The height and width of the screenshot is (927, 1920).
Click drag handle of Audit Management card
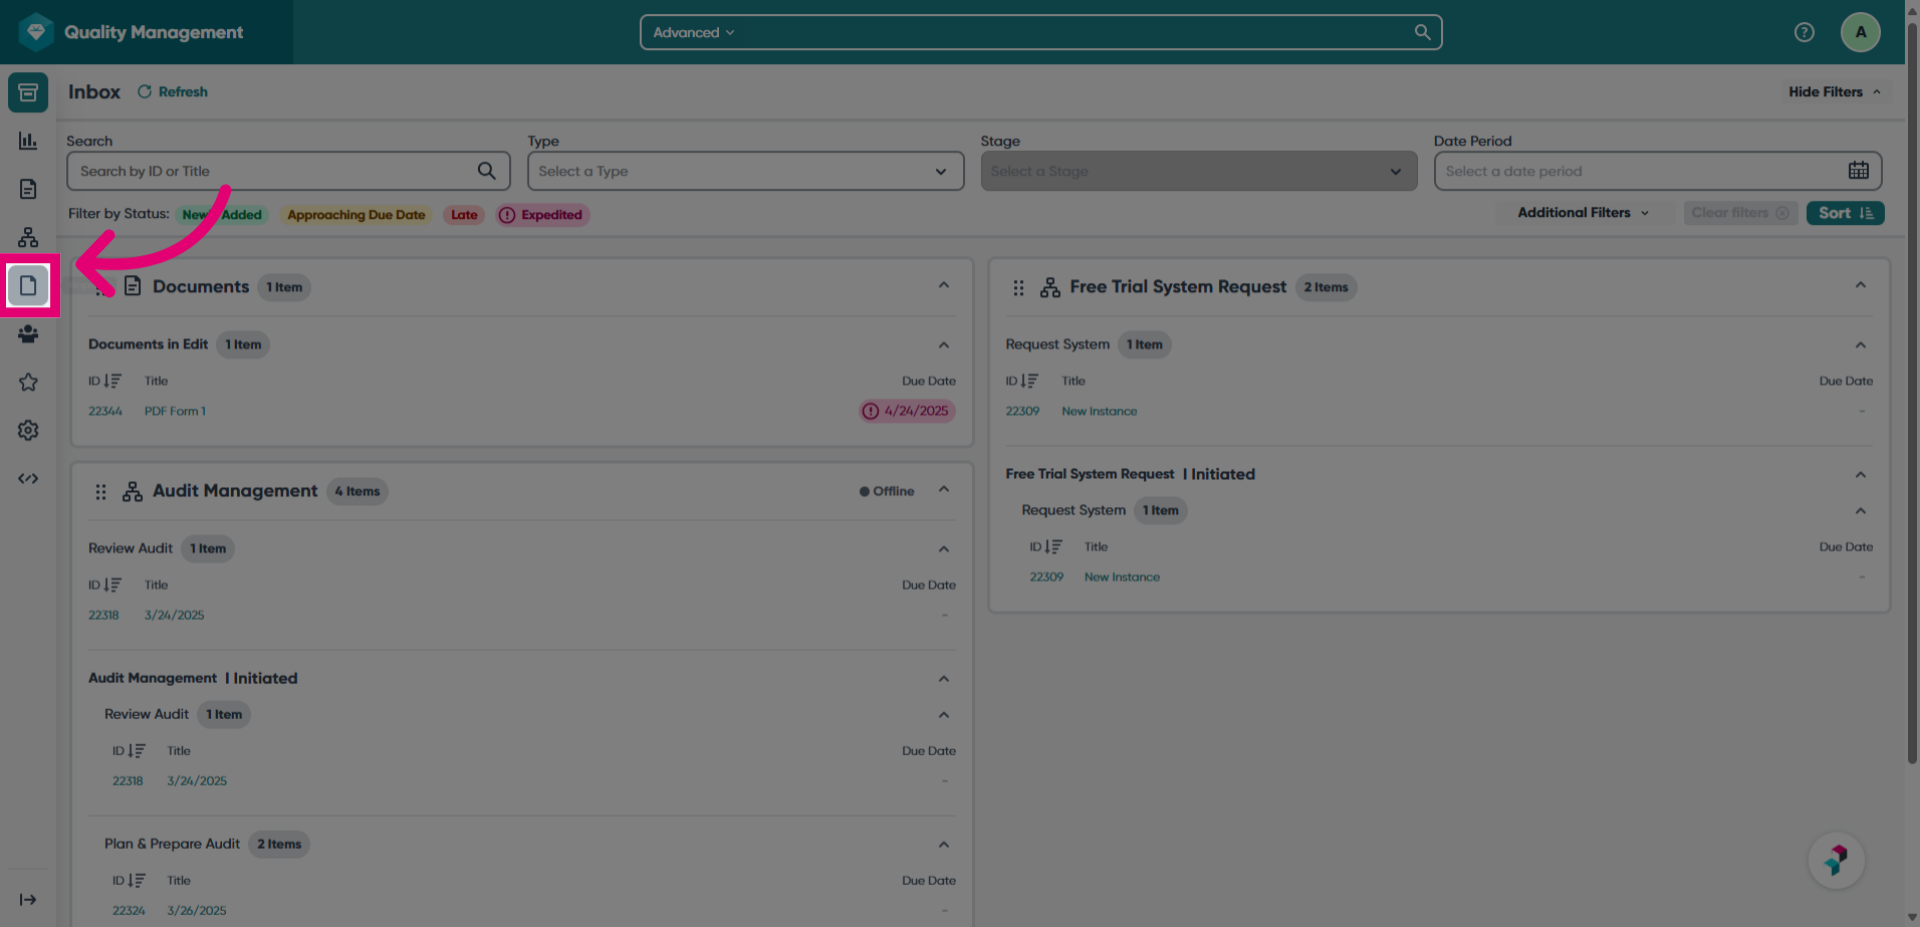coord(101,492)
